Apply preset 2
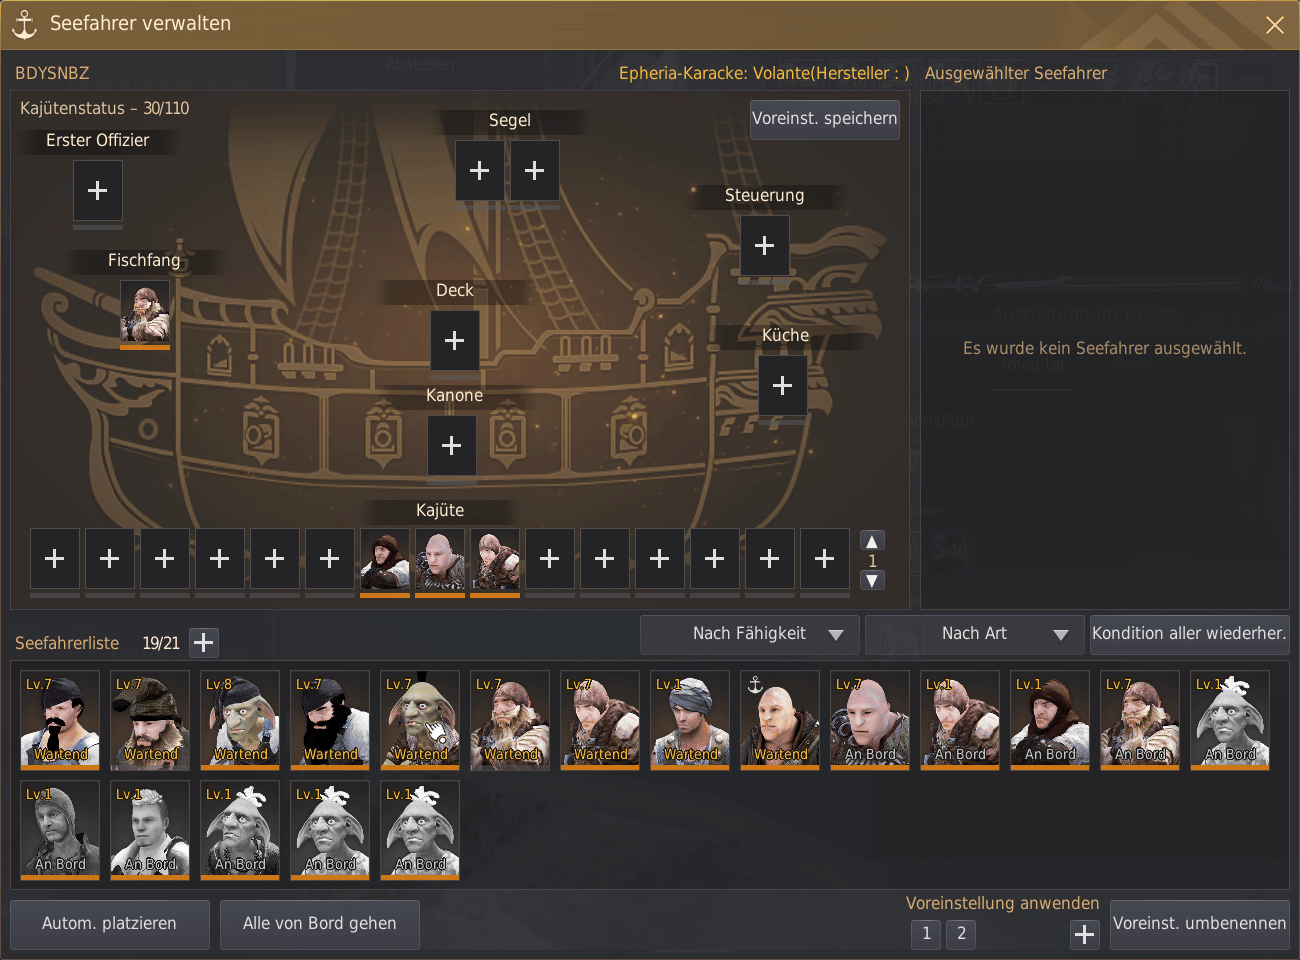1300x960 pixels. pos(961,934)
